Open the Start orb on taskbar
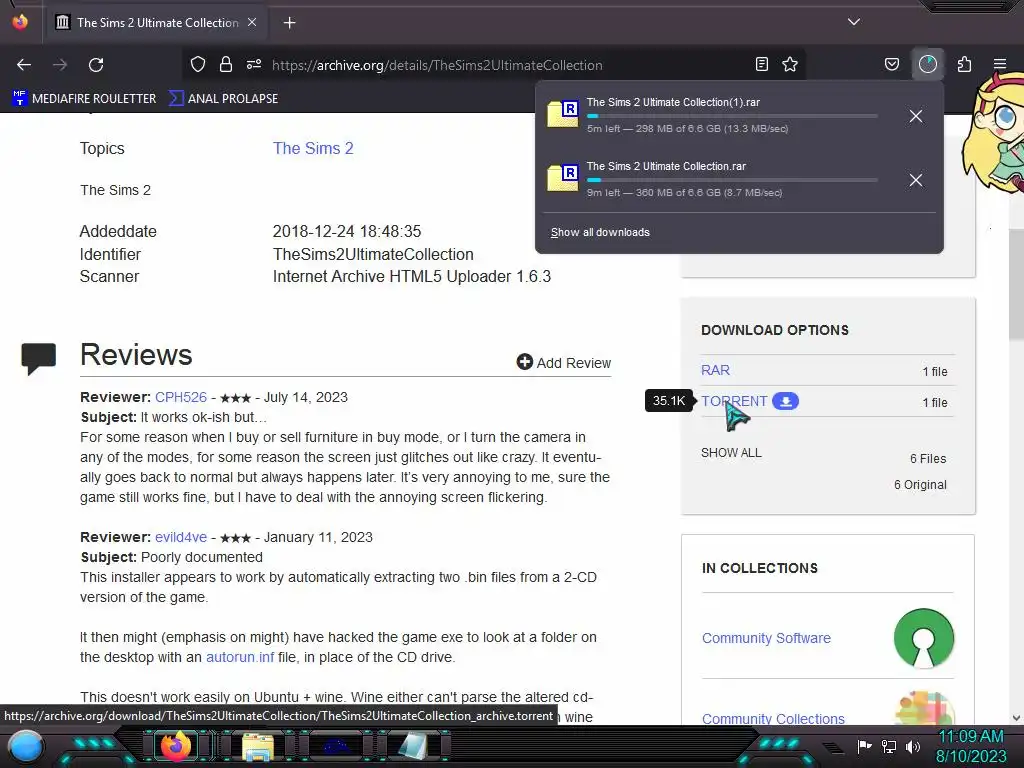 pos(26,747)
